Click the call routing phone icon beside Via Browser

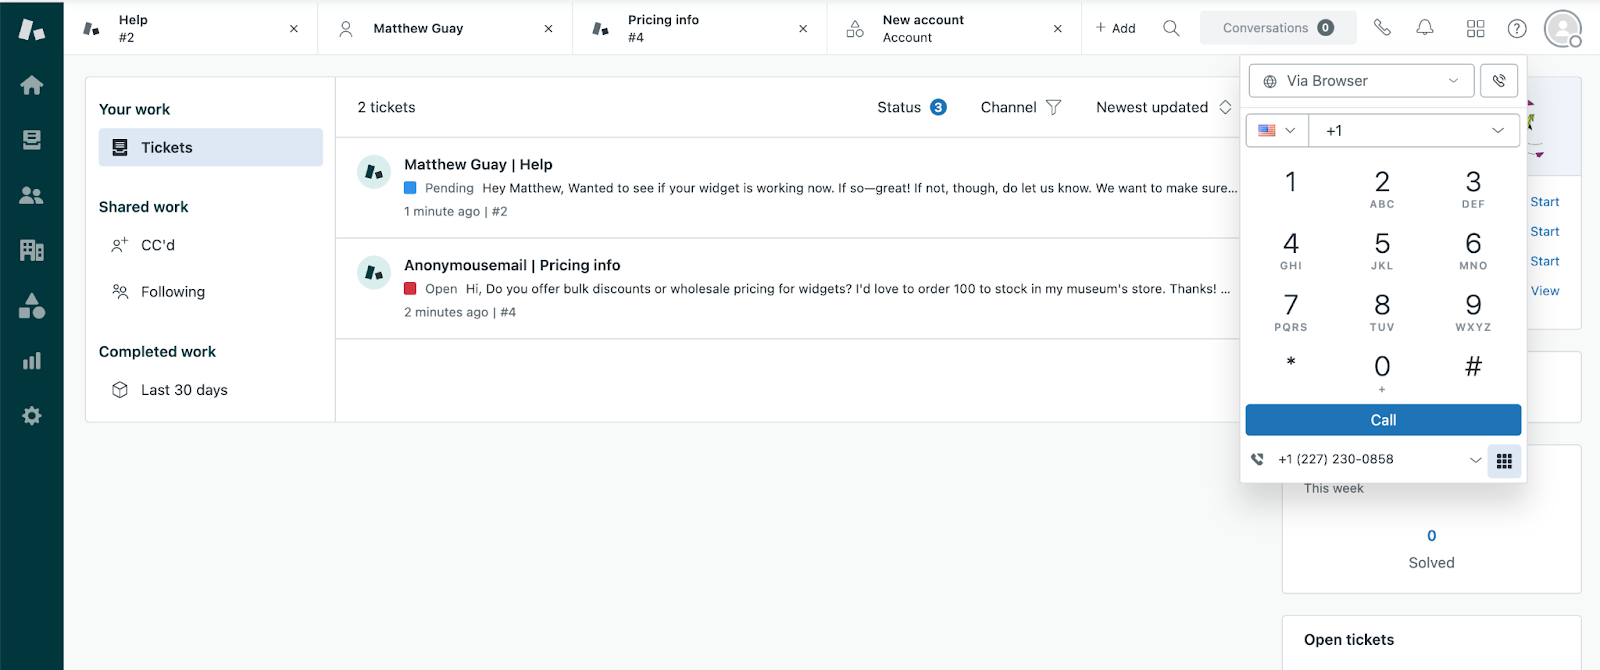point(1499,81)
